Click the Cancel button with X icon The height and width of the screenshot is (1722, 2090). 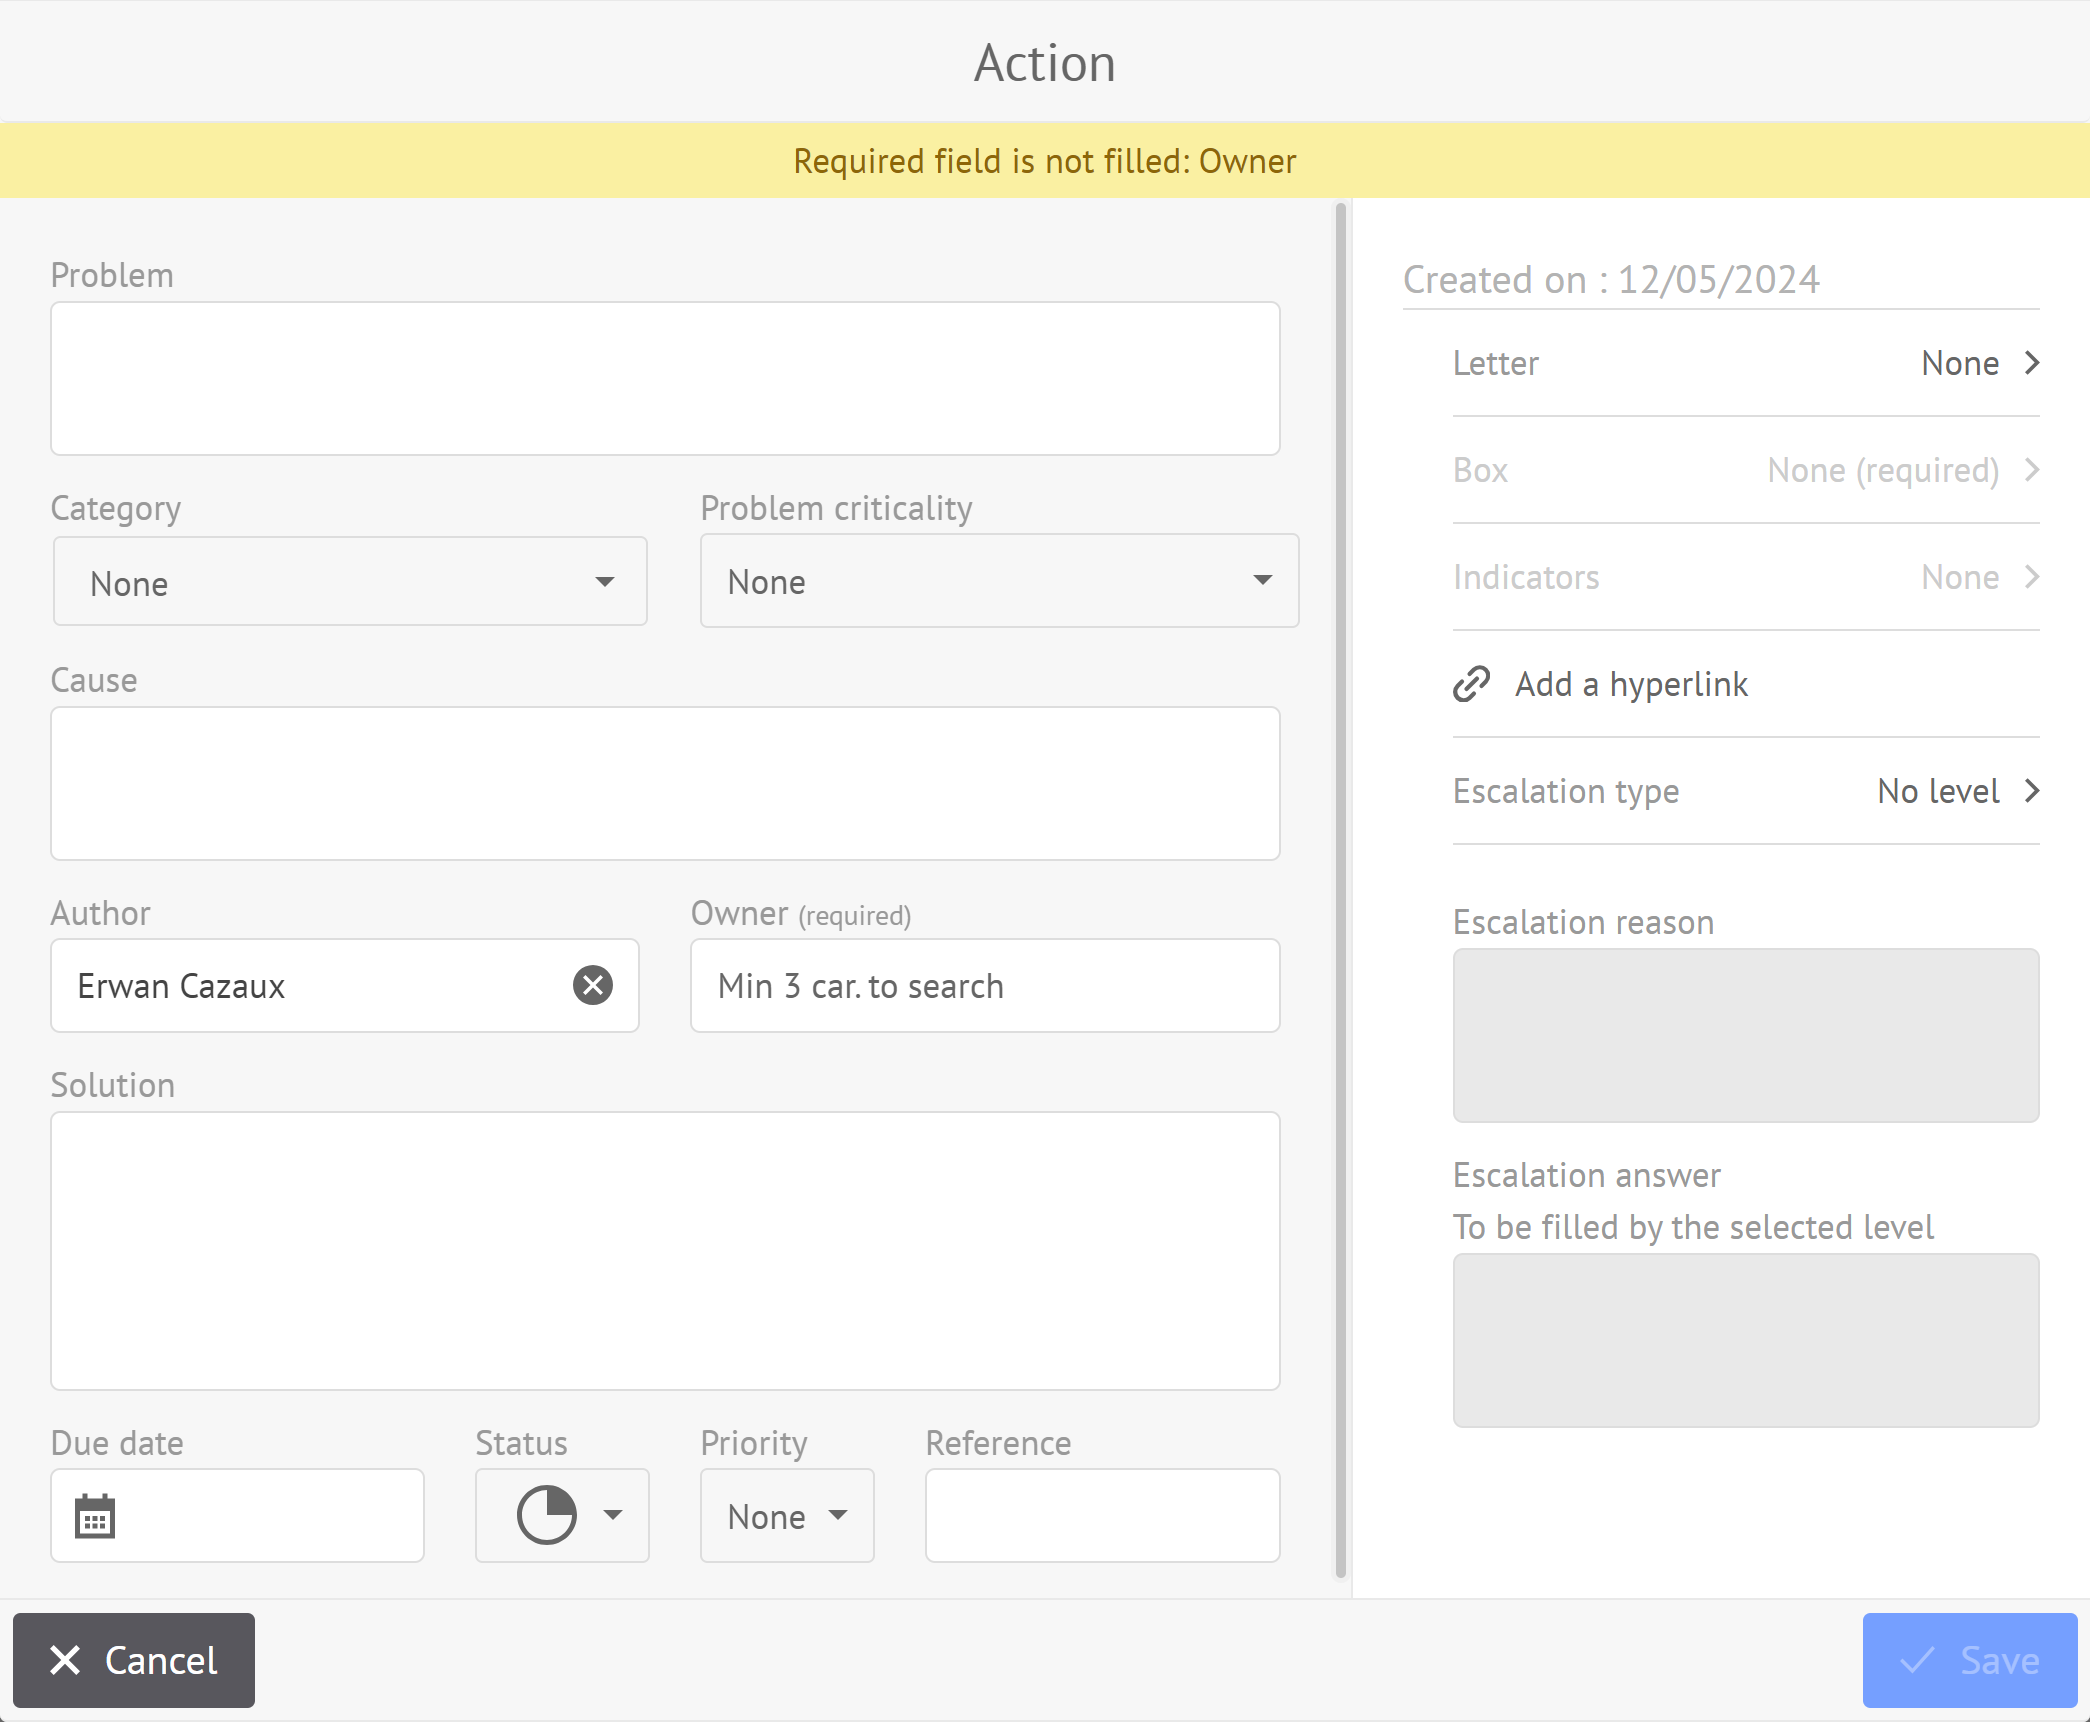(x=134, y=1660)
